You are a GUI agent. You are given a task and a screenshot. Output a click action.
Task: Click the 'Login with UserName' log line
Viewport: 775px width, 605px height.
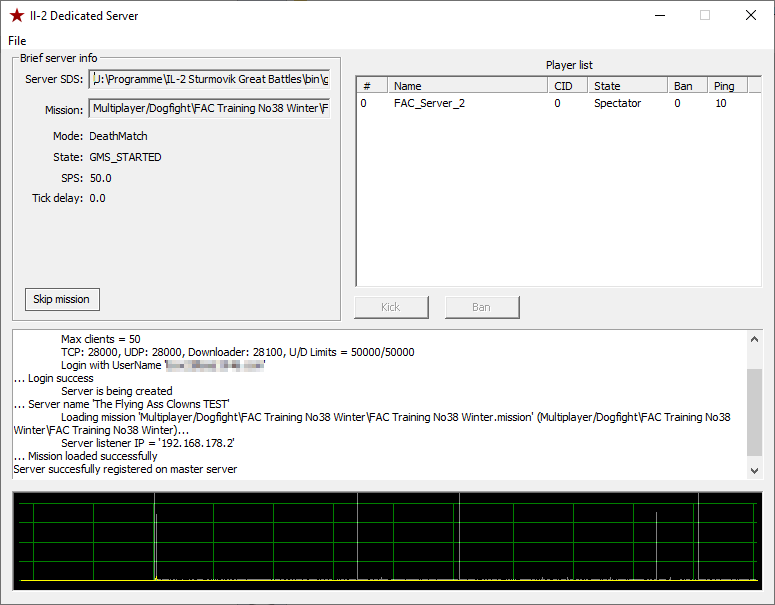tap(163, 365)
